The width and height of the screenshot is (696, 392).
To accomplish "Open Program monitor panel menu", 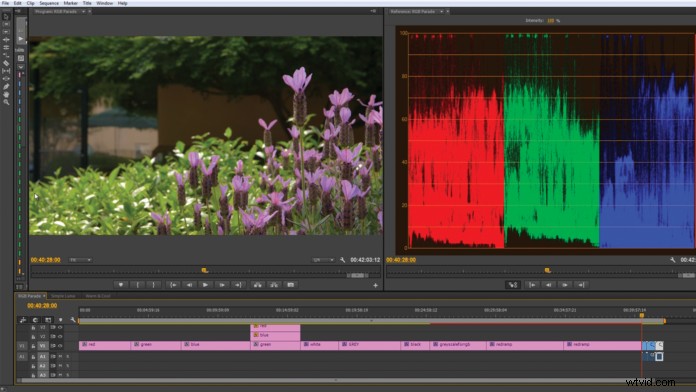I will pos(373,11).
